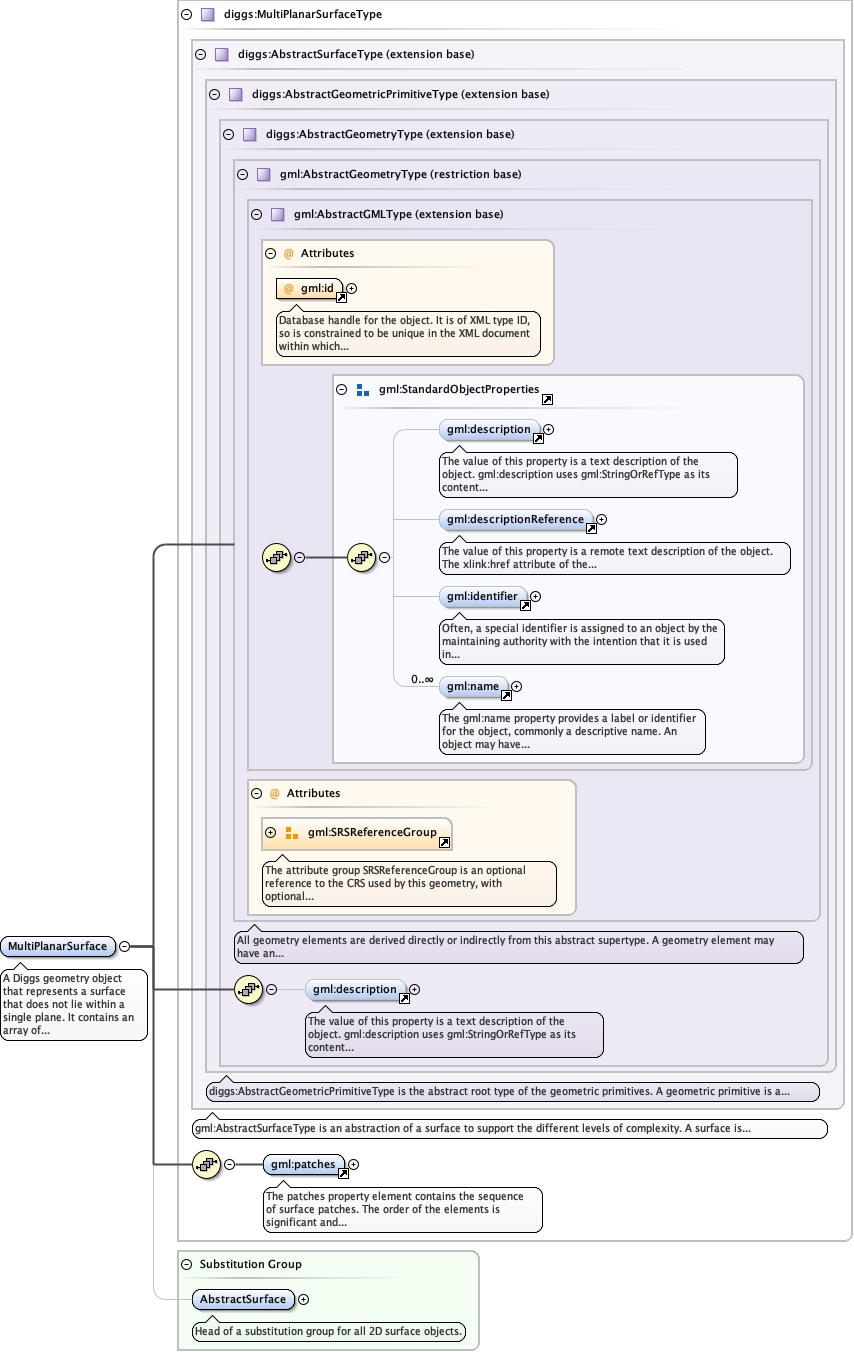The height and width of the screenshot is (1352, 854).
Task: Click the gml:descriptionReference link arrow icon
Action: 591,529
